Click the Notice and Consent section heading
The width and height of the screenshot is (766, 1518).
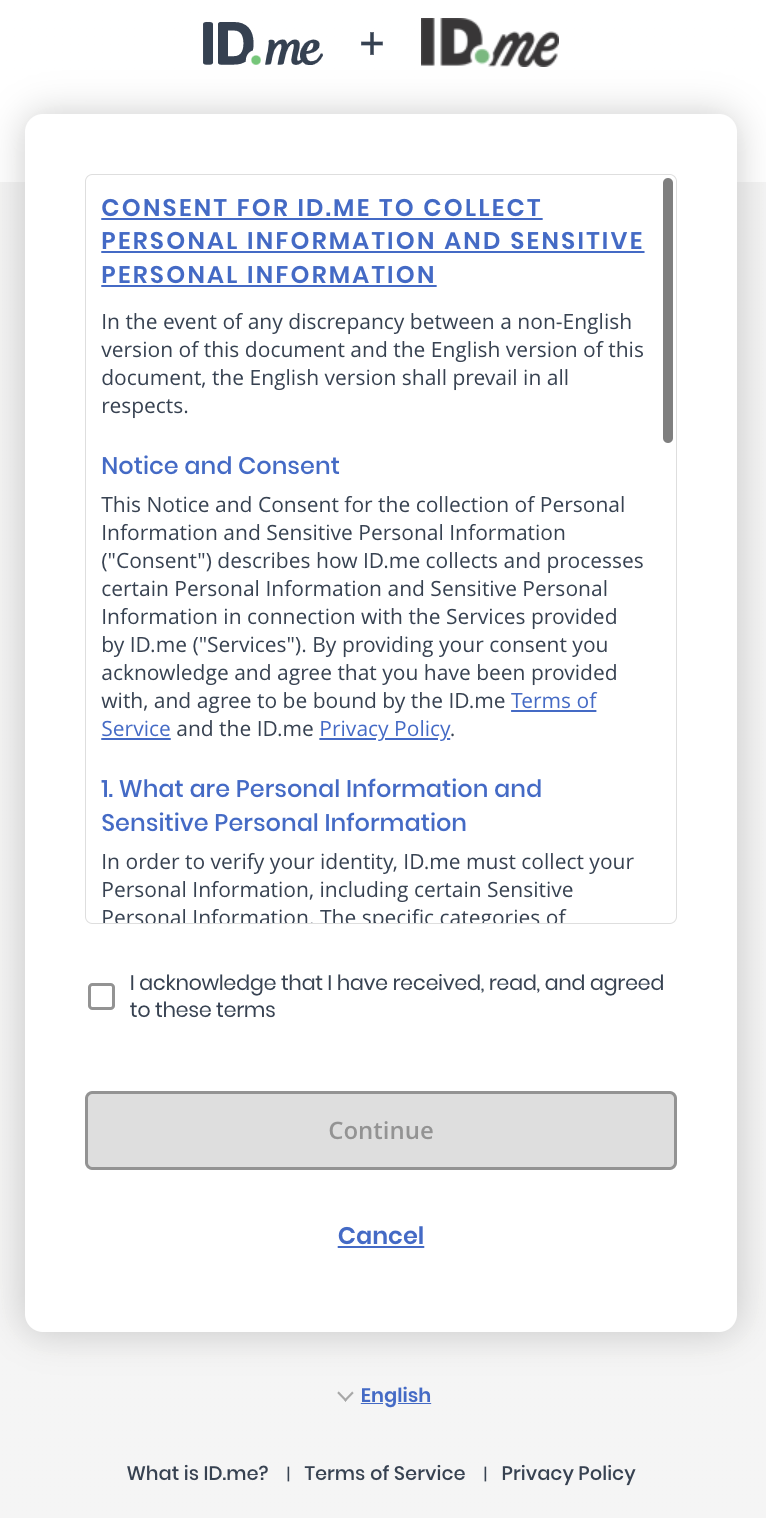[x=220, y=466]
